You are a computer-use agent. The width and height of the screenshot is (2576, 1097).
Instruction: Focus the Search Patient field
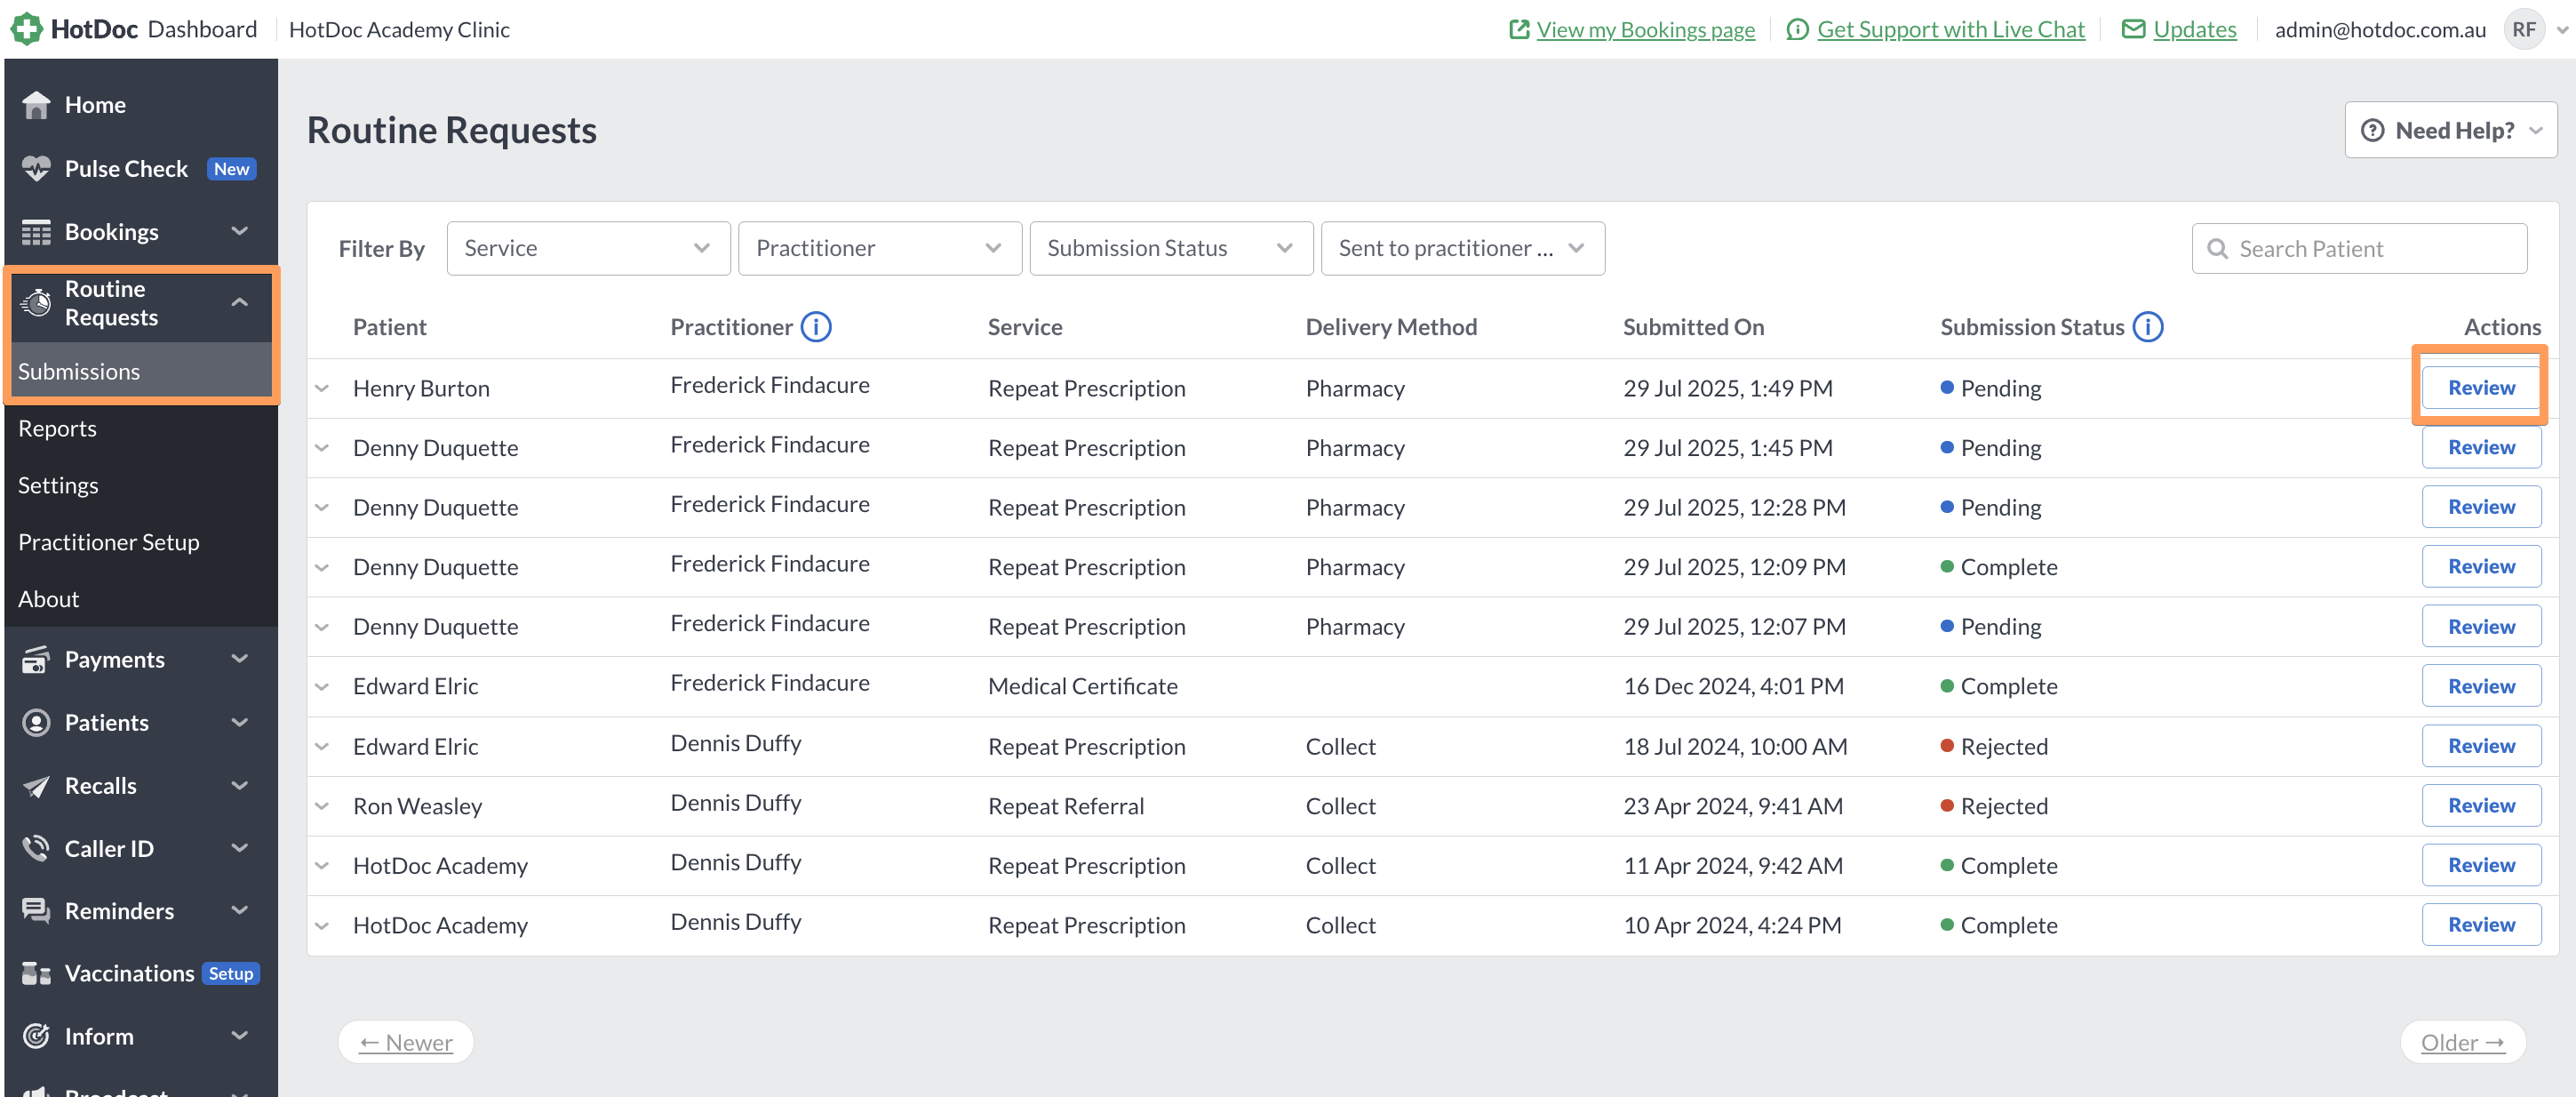tap(2359, 249)
